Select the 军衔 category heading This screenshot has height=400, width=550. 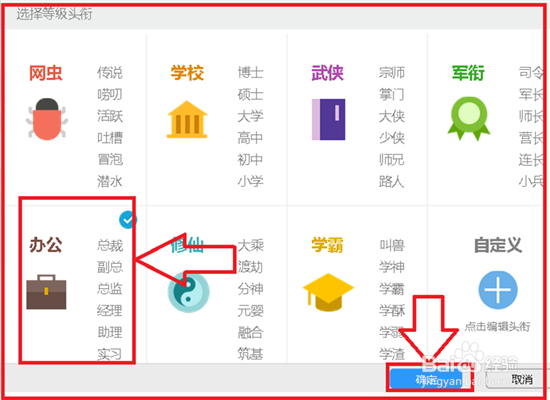point(468,73)
